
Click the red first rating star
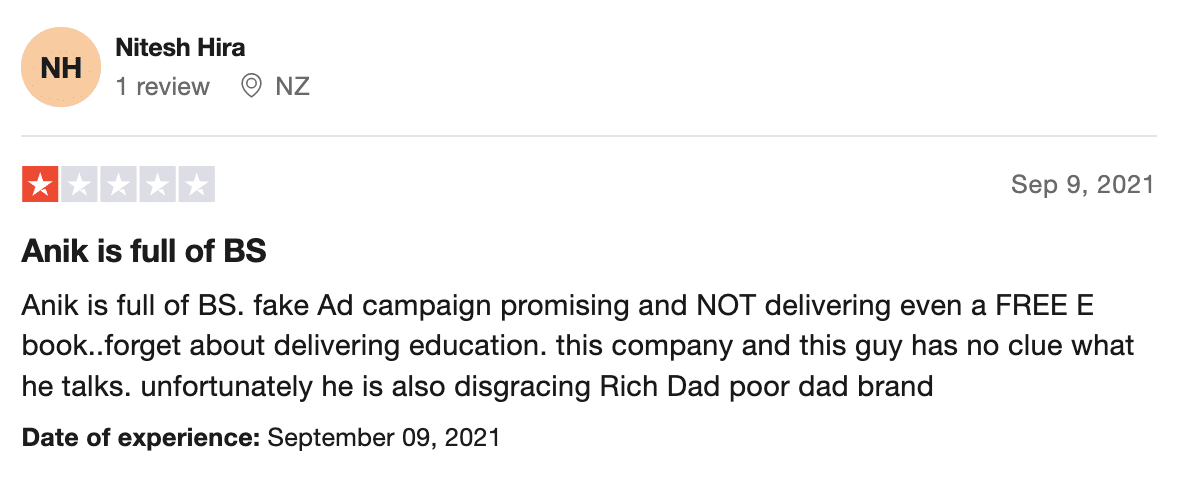tap(41, 185)
